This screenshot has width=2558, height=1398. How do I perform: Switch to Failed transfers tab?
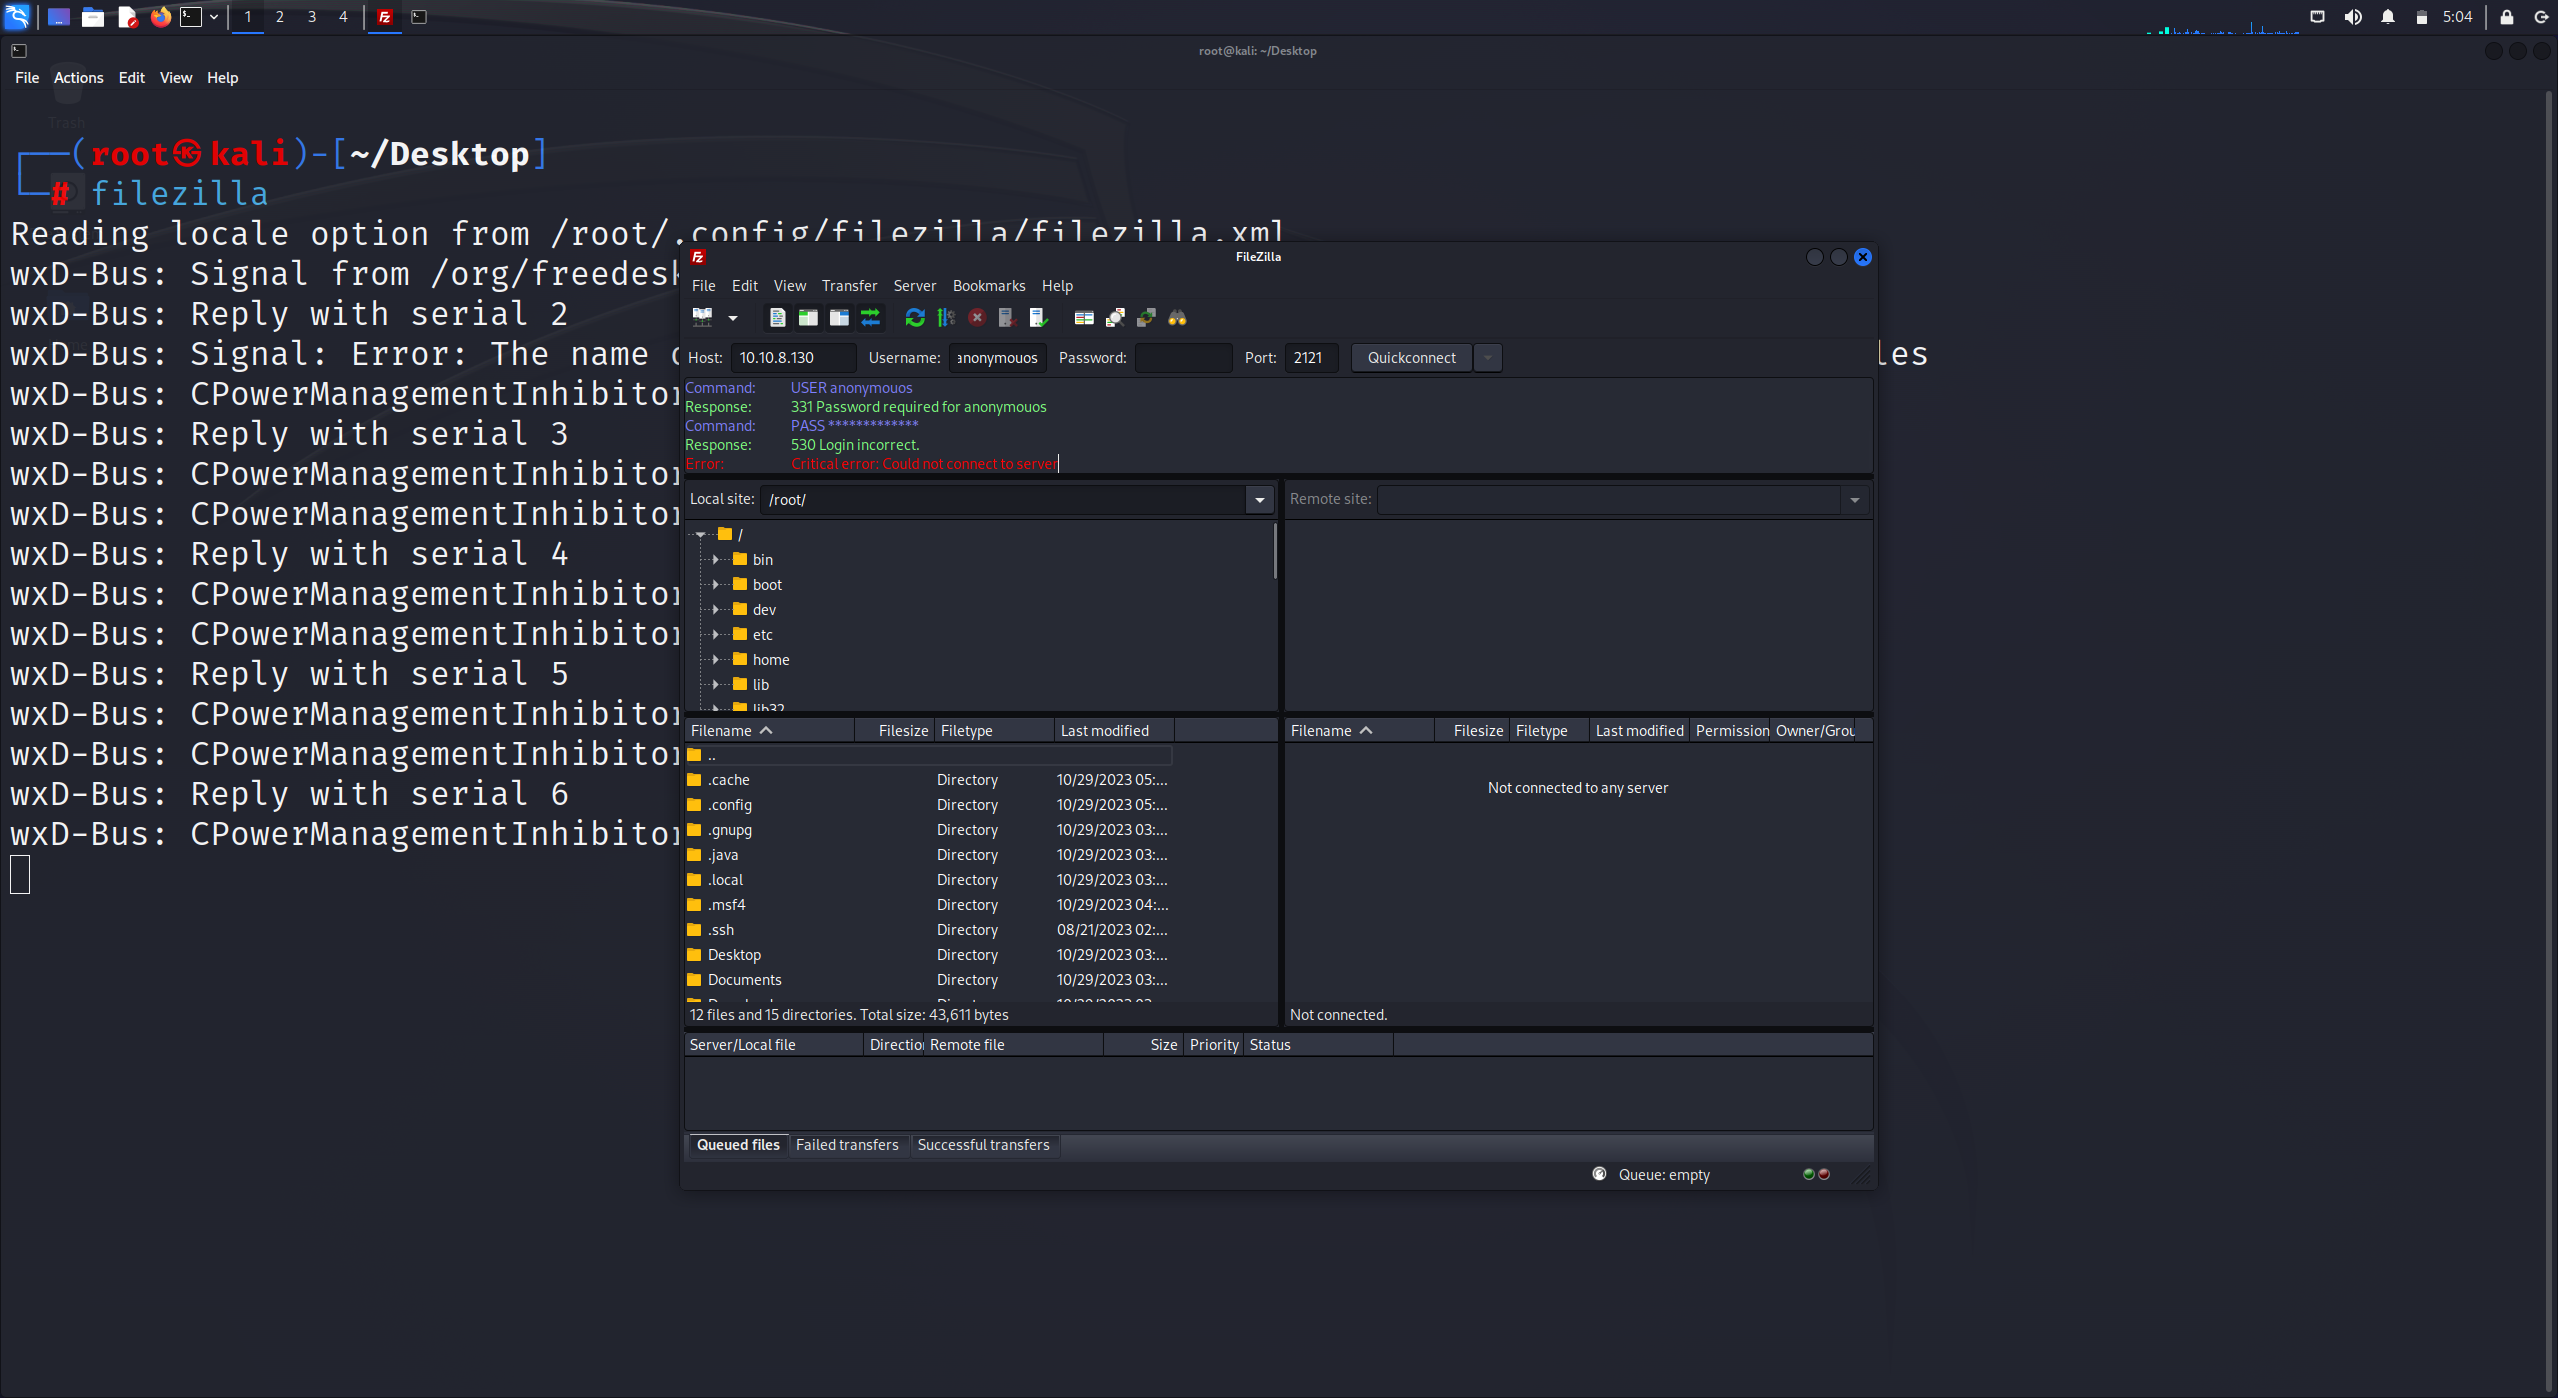pyautogui.click(x=846, y=1145)
